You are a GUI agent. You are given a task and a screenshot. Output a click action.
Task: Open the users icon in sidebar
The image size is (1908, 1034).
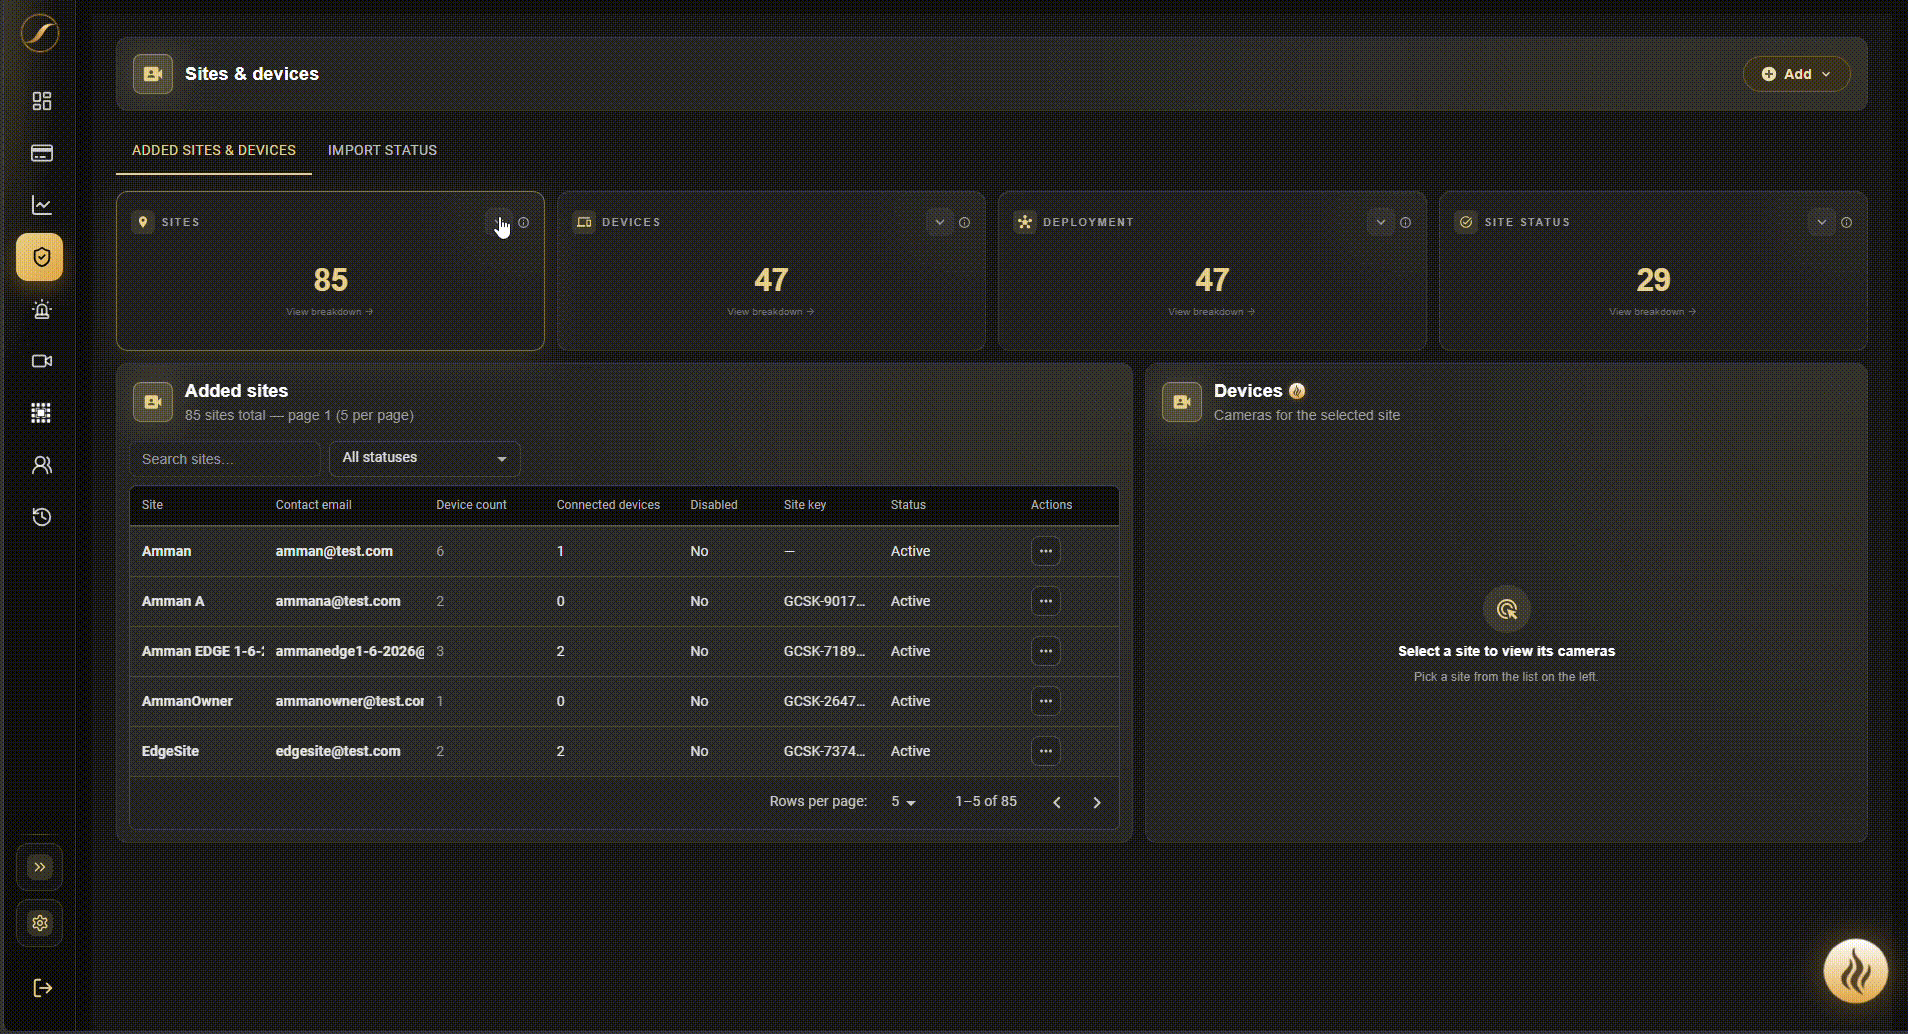click(x=41, y=465)
